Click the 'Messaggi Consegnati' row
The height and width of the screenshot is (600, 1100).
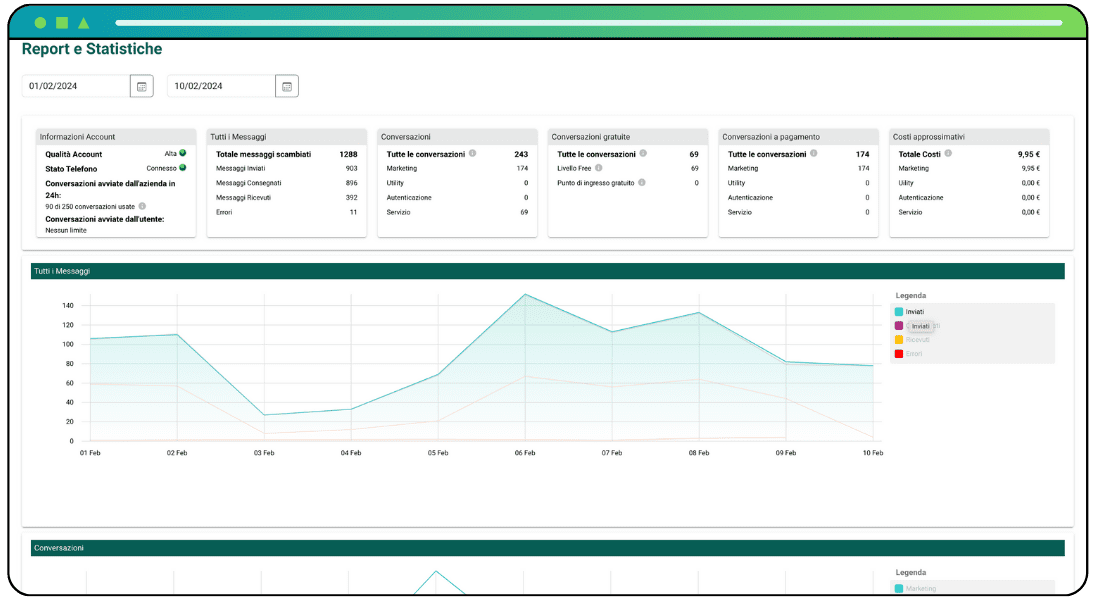coord(286,183)
